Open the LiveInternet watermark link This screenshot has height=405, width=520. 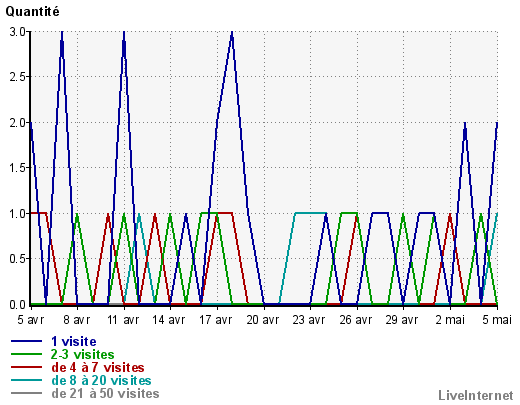476,395
